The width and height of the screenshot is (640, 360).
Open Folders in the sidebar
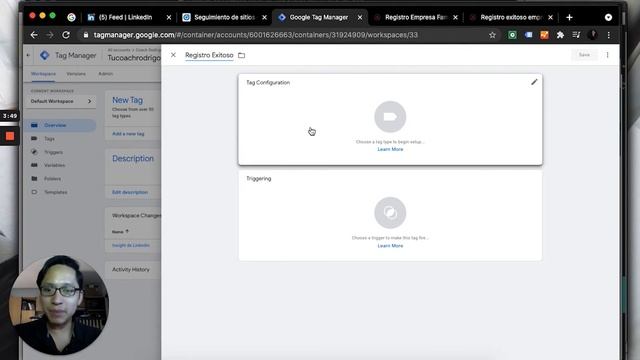52,179
